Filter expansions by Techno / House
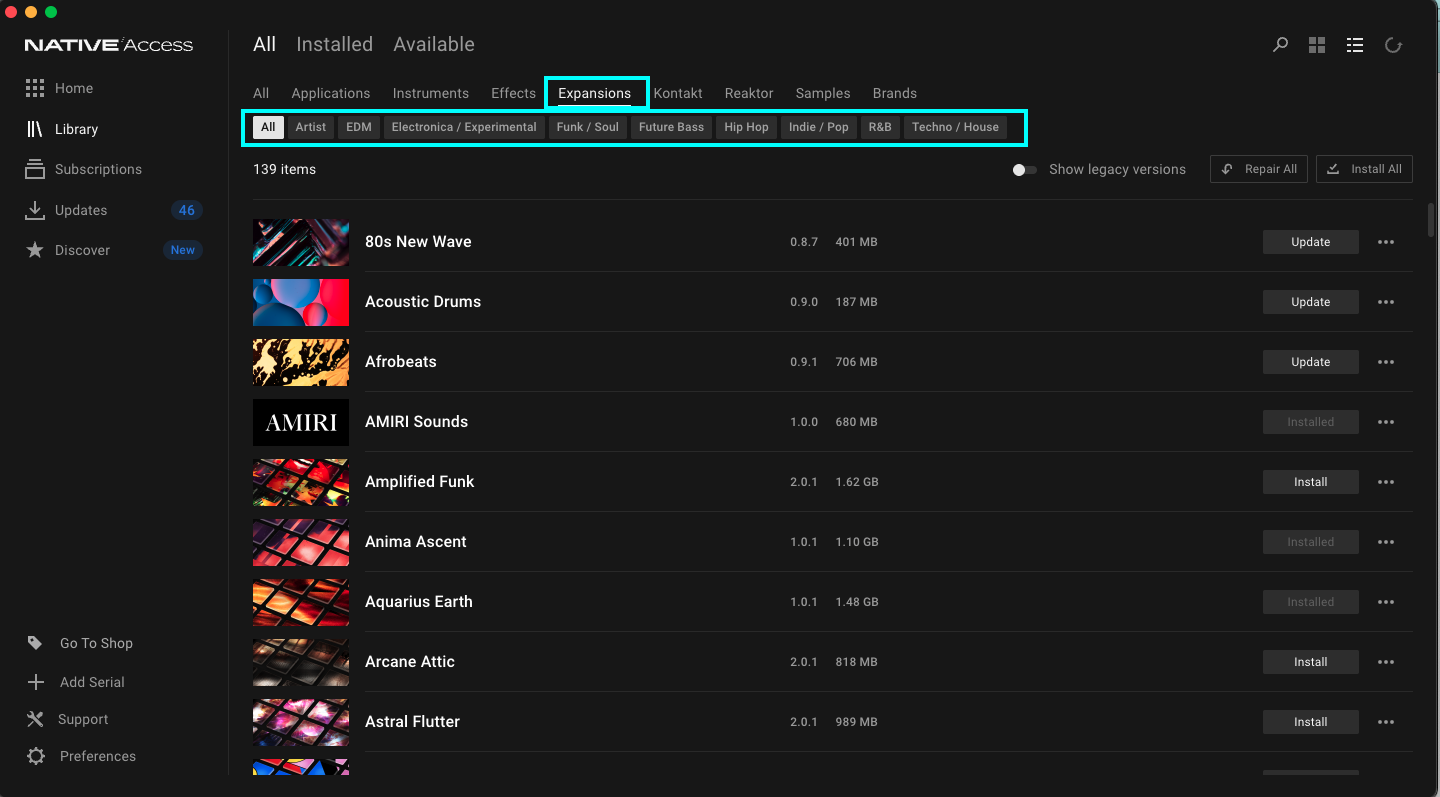 click(955, 127)
